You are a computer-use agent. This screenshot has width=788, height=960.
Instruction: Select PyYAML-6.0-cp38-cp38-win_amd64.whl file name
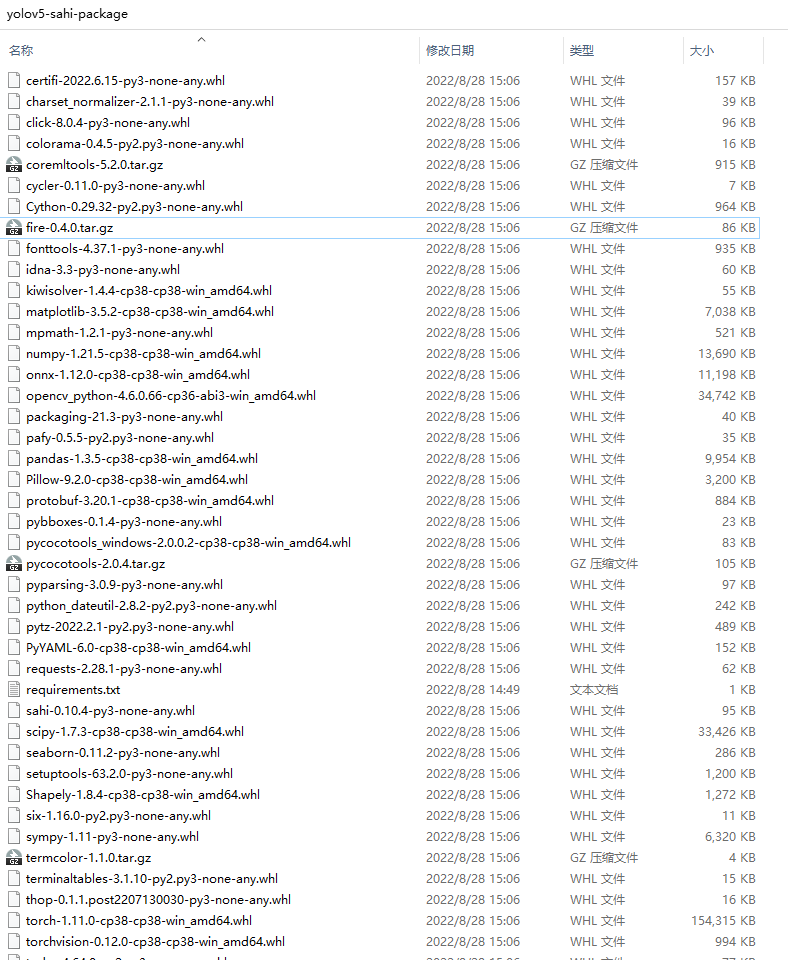click(138, 648)
